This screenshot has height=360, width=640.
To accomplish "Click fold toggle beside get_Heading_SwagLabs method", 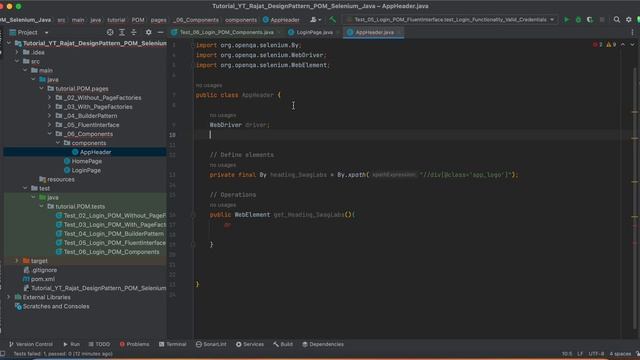I will (x=193, y=215).
